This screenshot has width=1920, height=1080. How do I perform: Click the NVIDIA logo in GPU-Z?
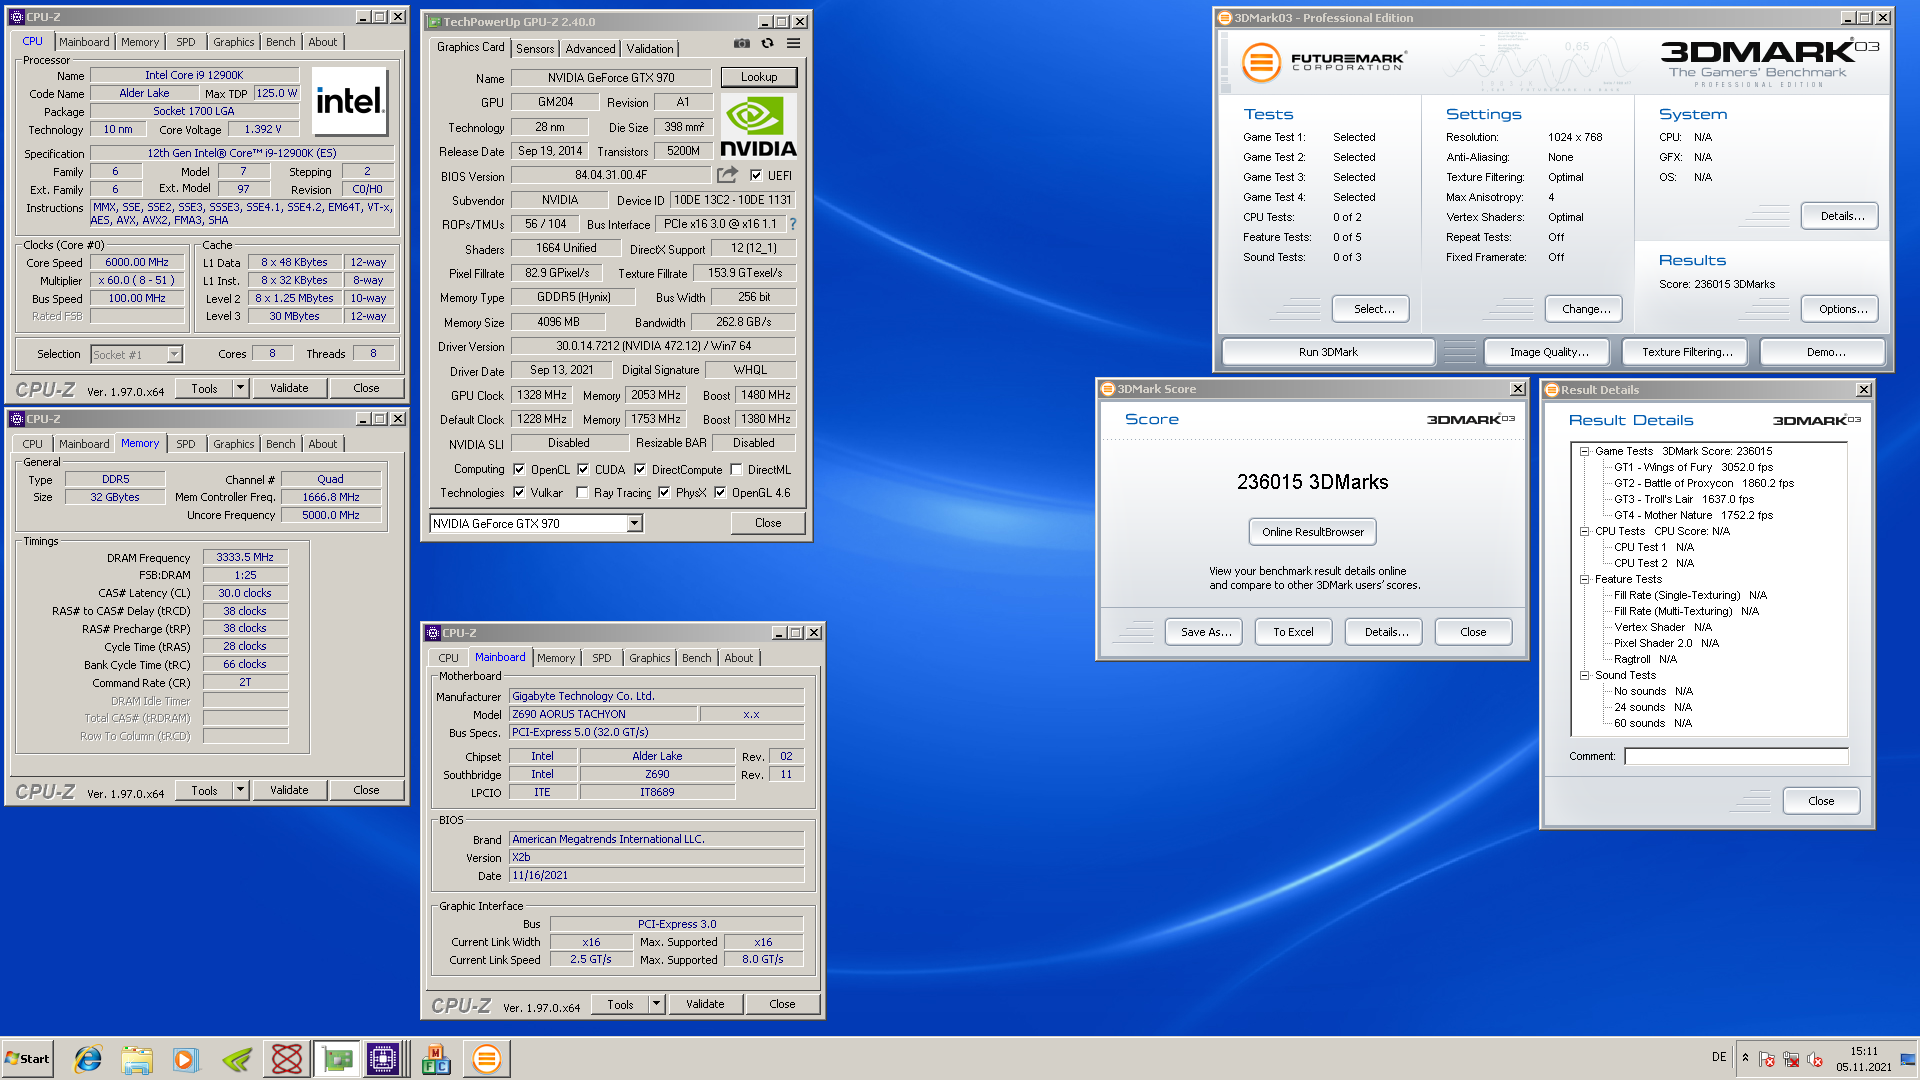tap(758, 127)
